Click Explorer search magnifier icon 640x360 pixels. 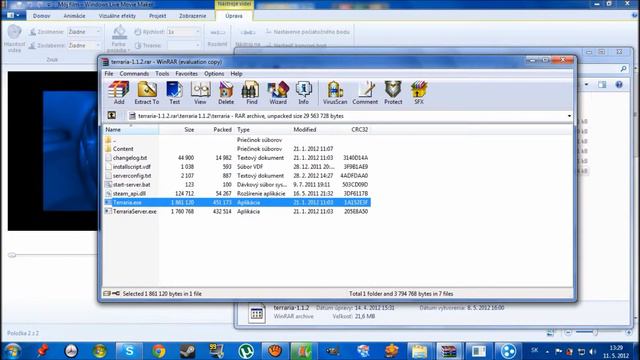(623, 69)
